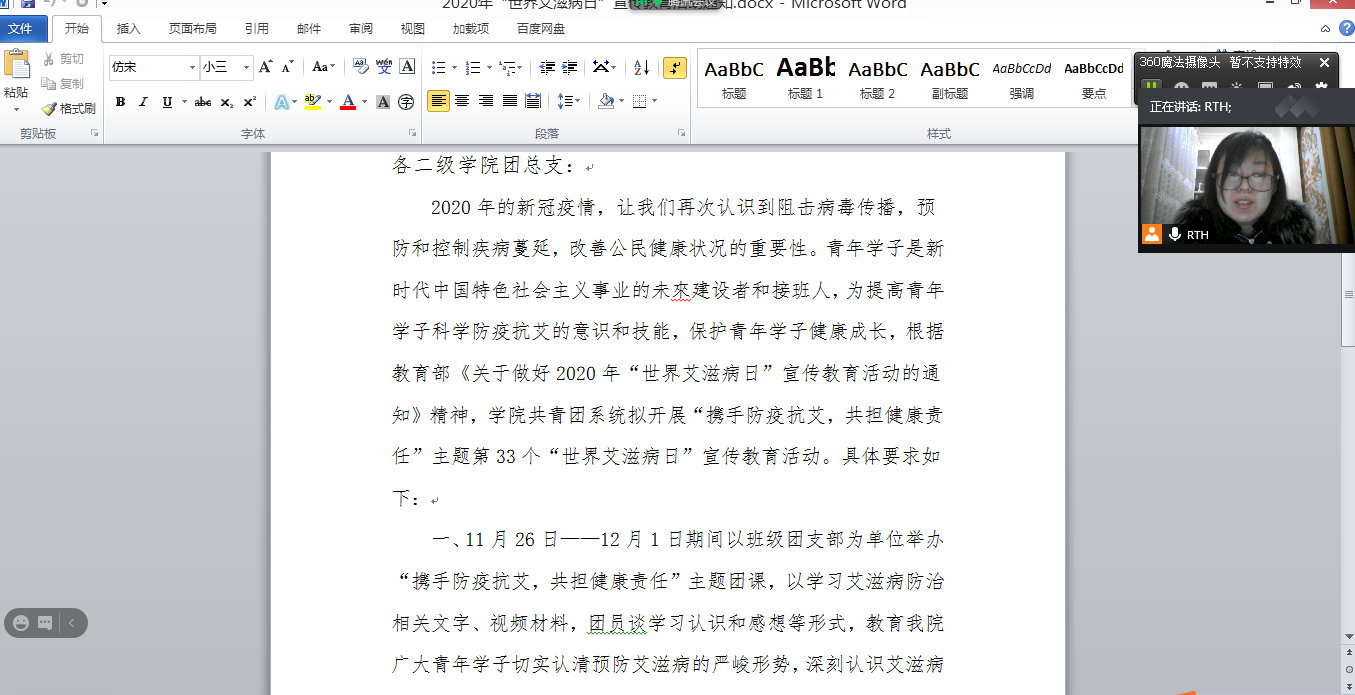
Task: Toggle bold formatting
Action: pyautogui.click(x=120, y=102)
